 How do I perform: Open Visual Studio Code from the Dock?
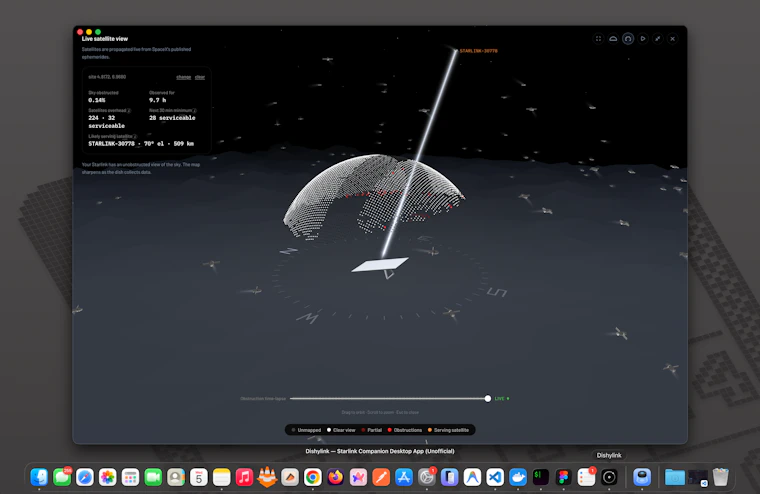point(495,478)
